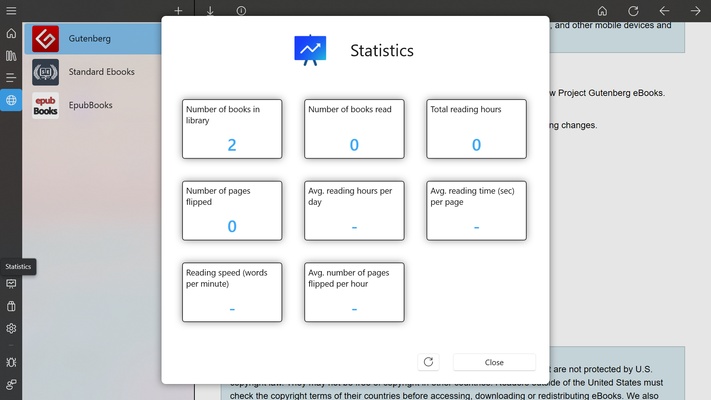Select the Gutenberg catalog

(93, 39)
